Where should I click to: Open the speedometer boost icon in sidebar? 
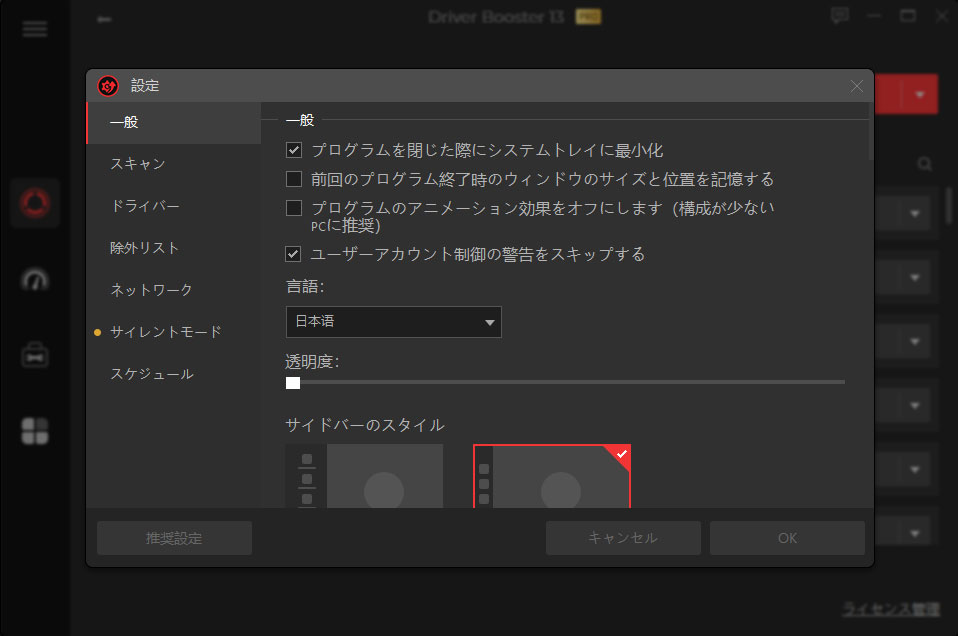click(35, 280)
